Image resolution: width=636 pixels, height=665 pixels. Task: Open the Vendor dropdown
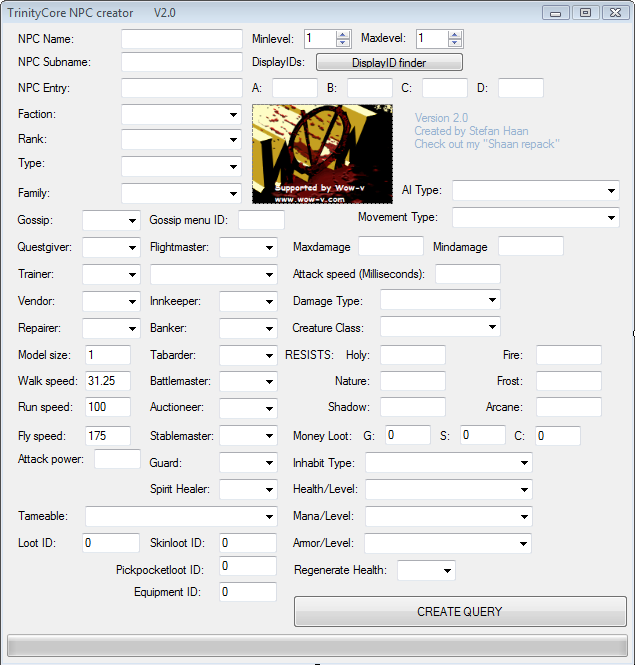[x=111, y=302]
